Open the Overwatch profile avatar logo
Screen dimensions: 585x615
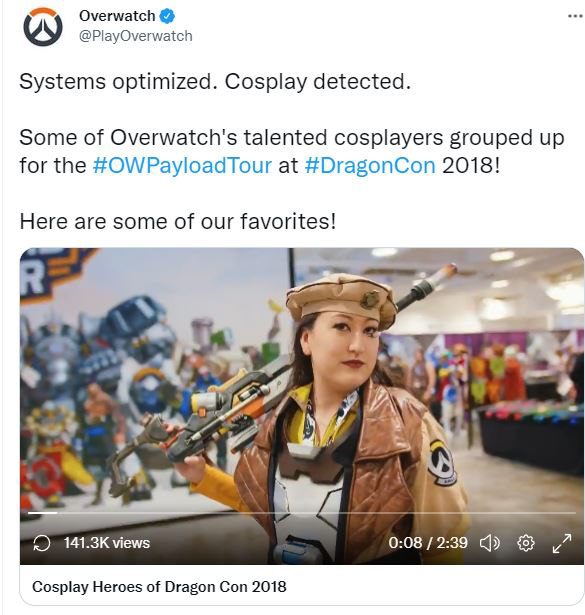pyautogui.click(x=43, y=27)
